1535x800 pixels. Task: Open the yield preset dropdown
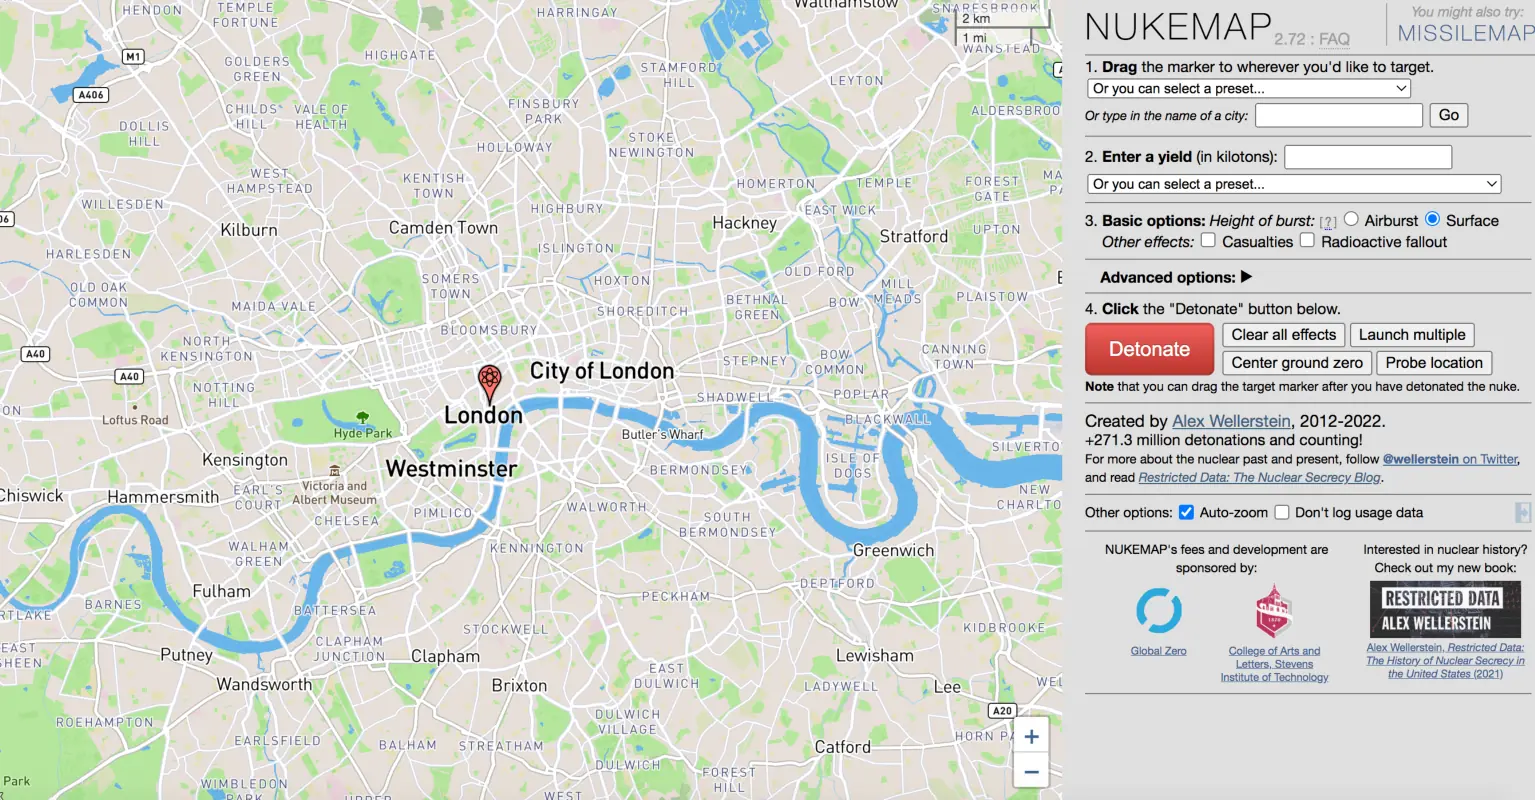pos(1295,184)
